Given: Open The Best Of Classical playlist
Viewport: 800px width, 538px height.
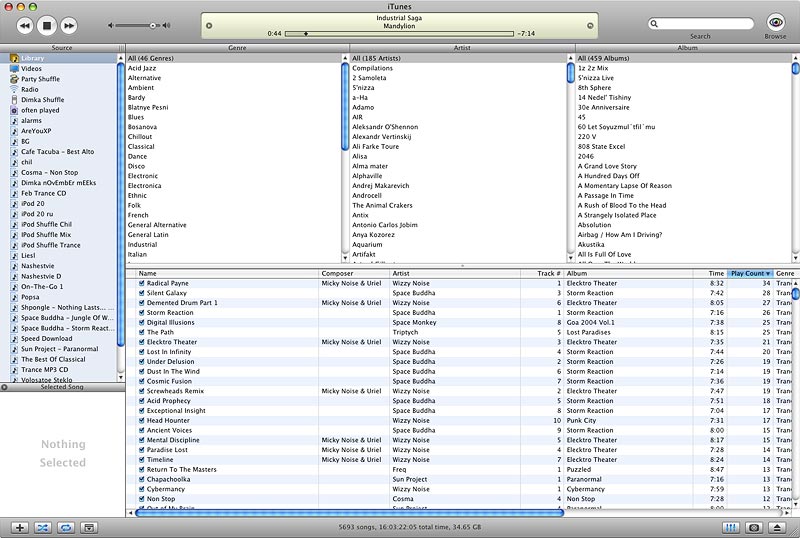Looking at the screenshot, I should point(59,359).
